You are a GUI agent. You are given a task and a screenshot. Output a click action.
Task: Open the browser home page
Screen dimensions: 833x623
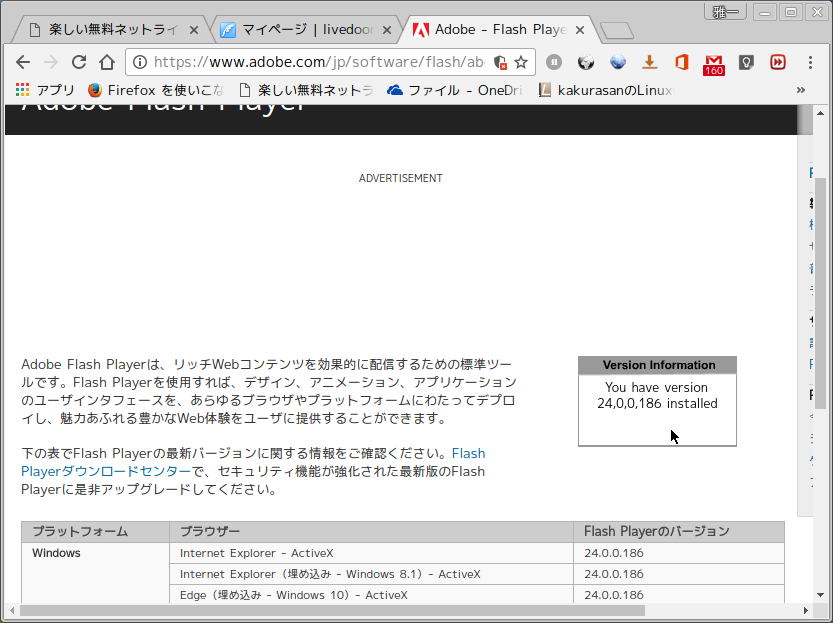coord(107,62)
